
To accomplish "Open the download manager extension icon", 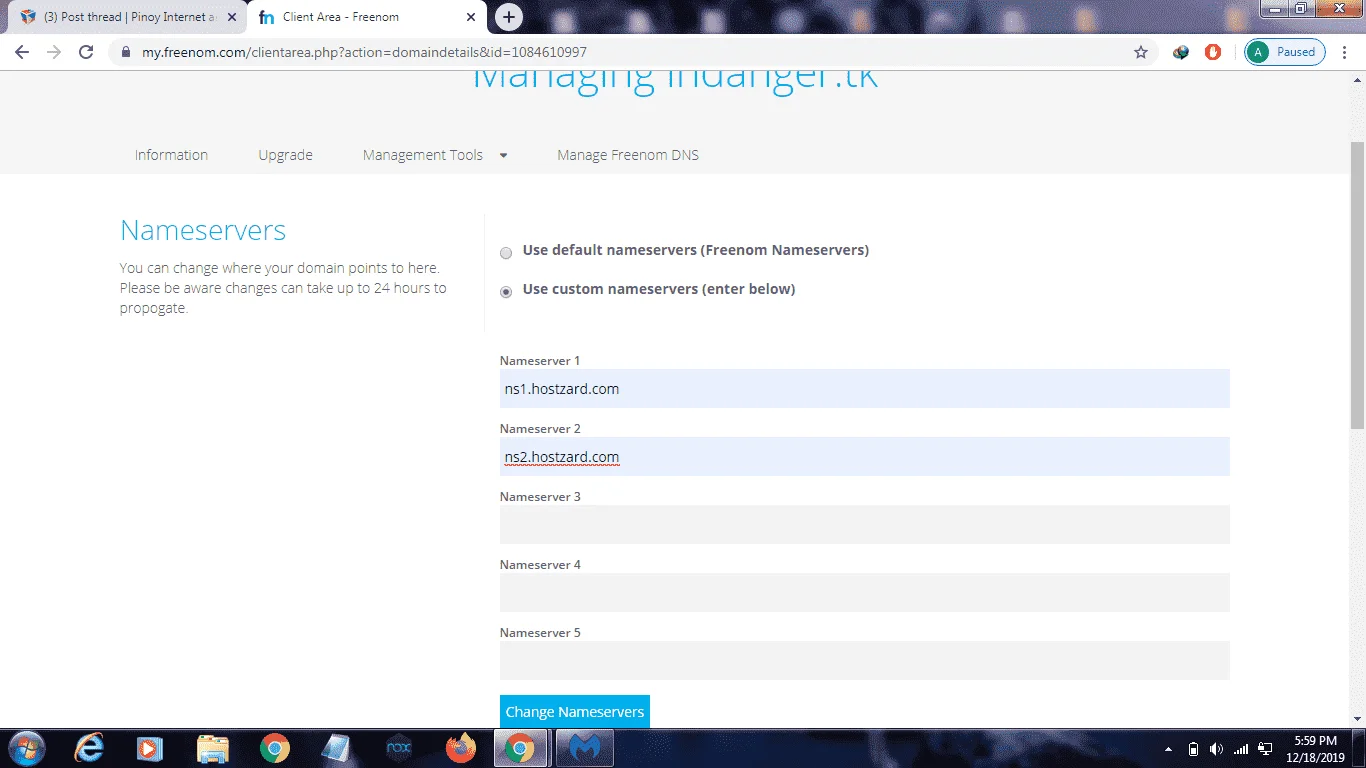I will [x=1181, y=52].
